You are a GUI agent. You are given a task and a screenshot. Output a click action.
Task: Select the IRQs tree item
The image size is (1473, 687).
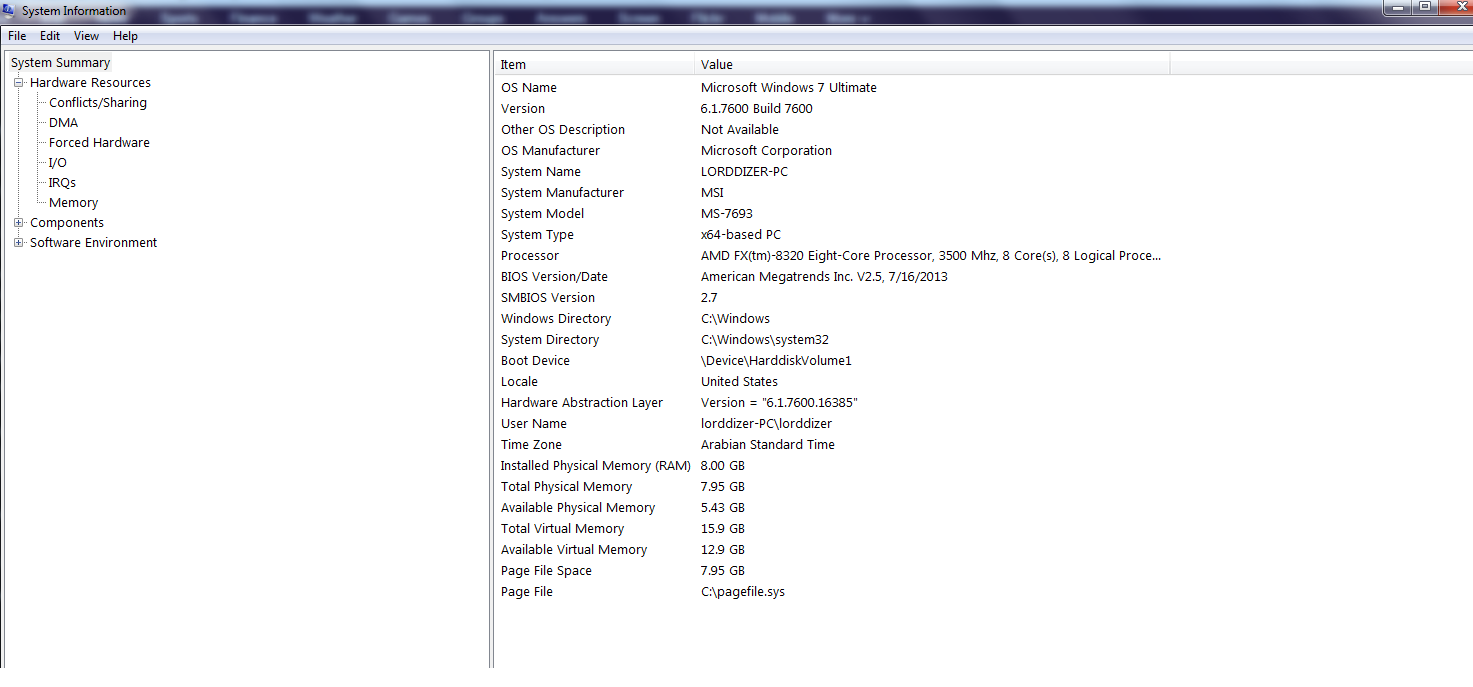62,183
